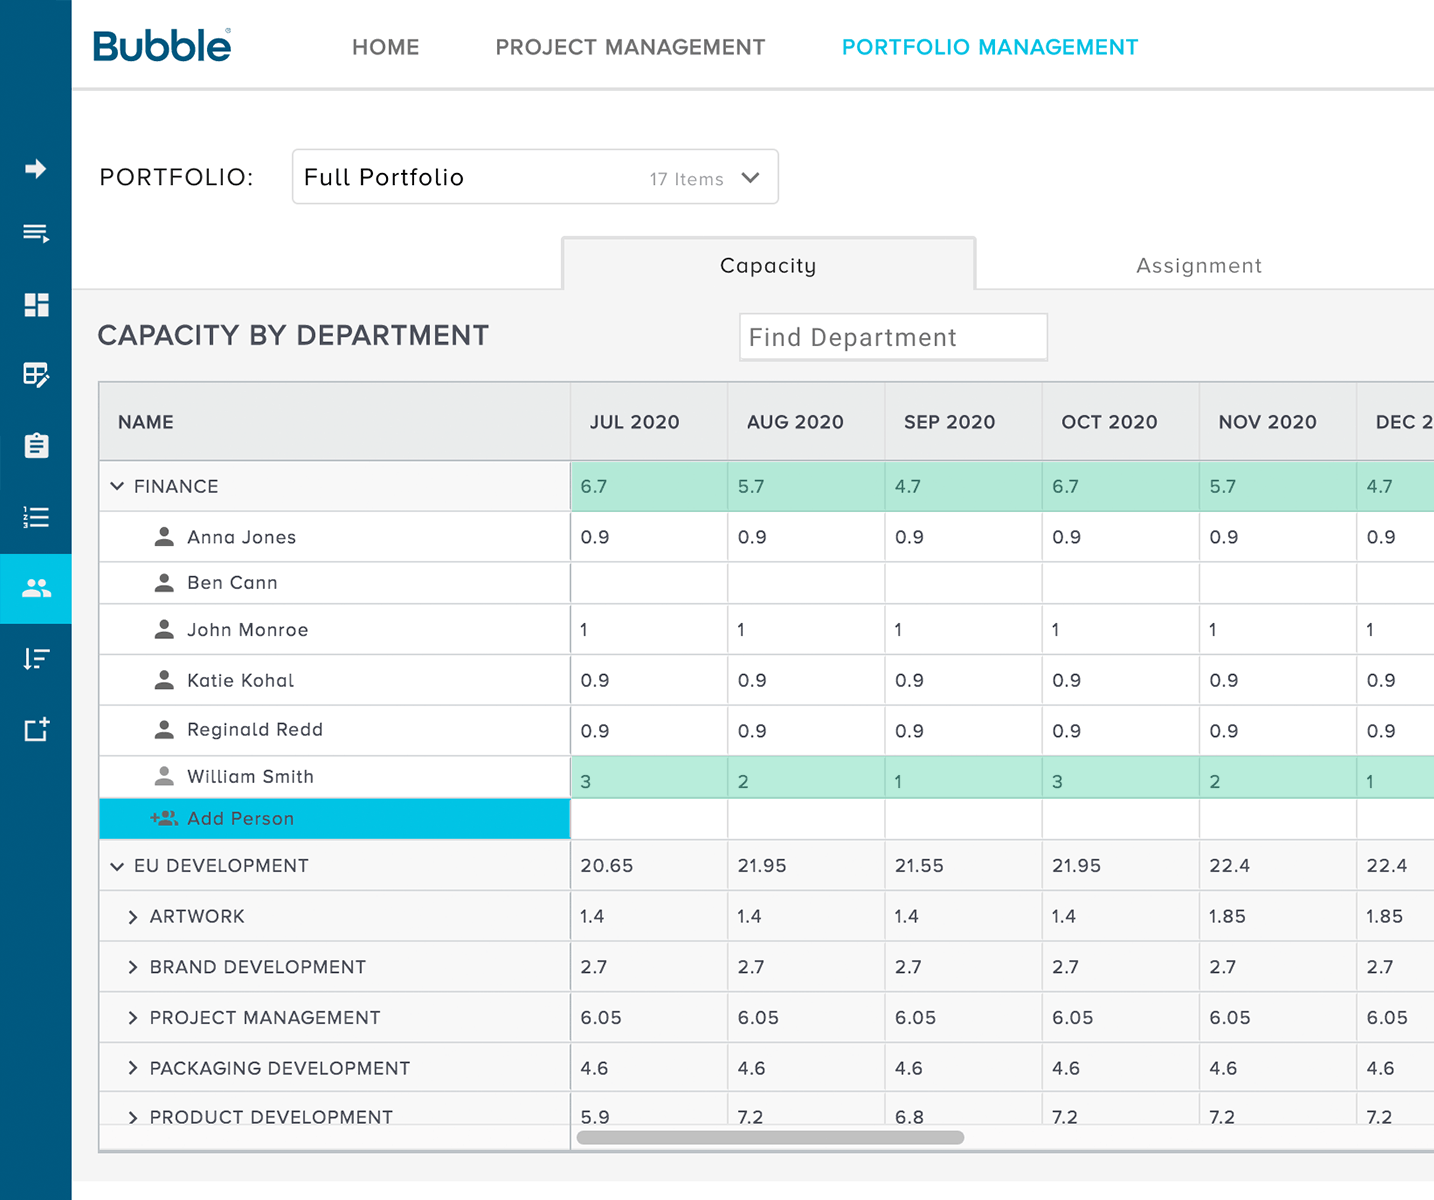Click the table edit sidebar icon
This screenshot has width=1434, height=1200.
point(36,375)
